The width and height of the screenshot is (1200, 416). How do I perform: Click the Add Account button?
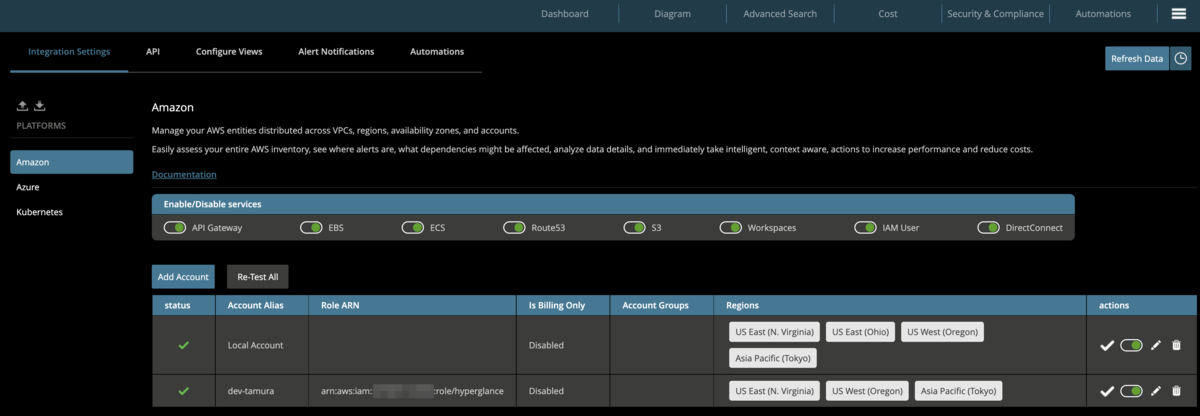[183, 277]
